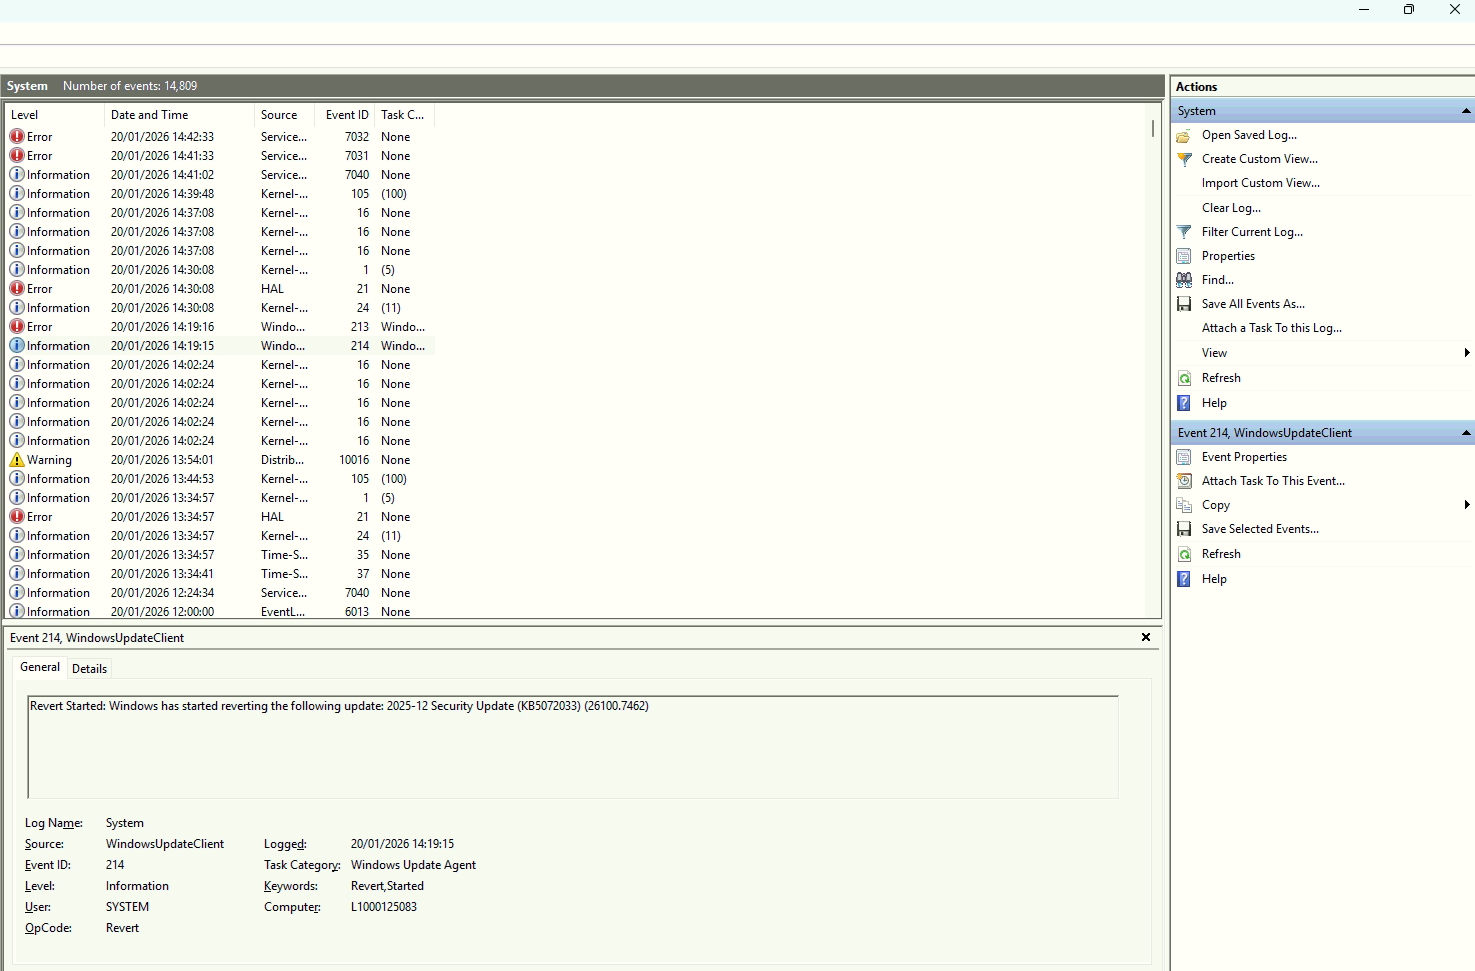The height and width of the screenshot is (971, 1475).
Task: Close the event details preview pane
Action: pos(1146,637)
